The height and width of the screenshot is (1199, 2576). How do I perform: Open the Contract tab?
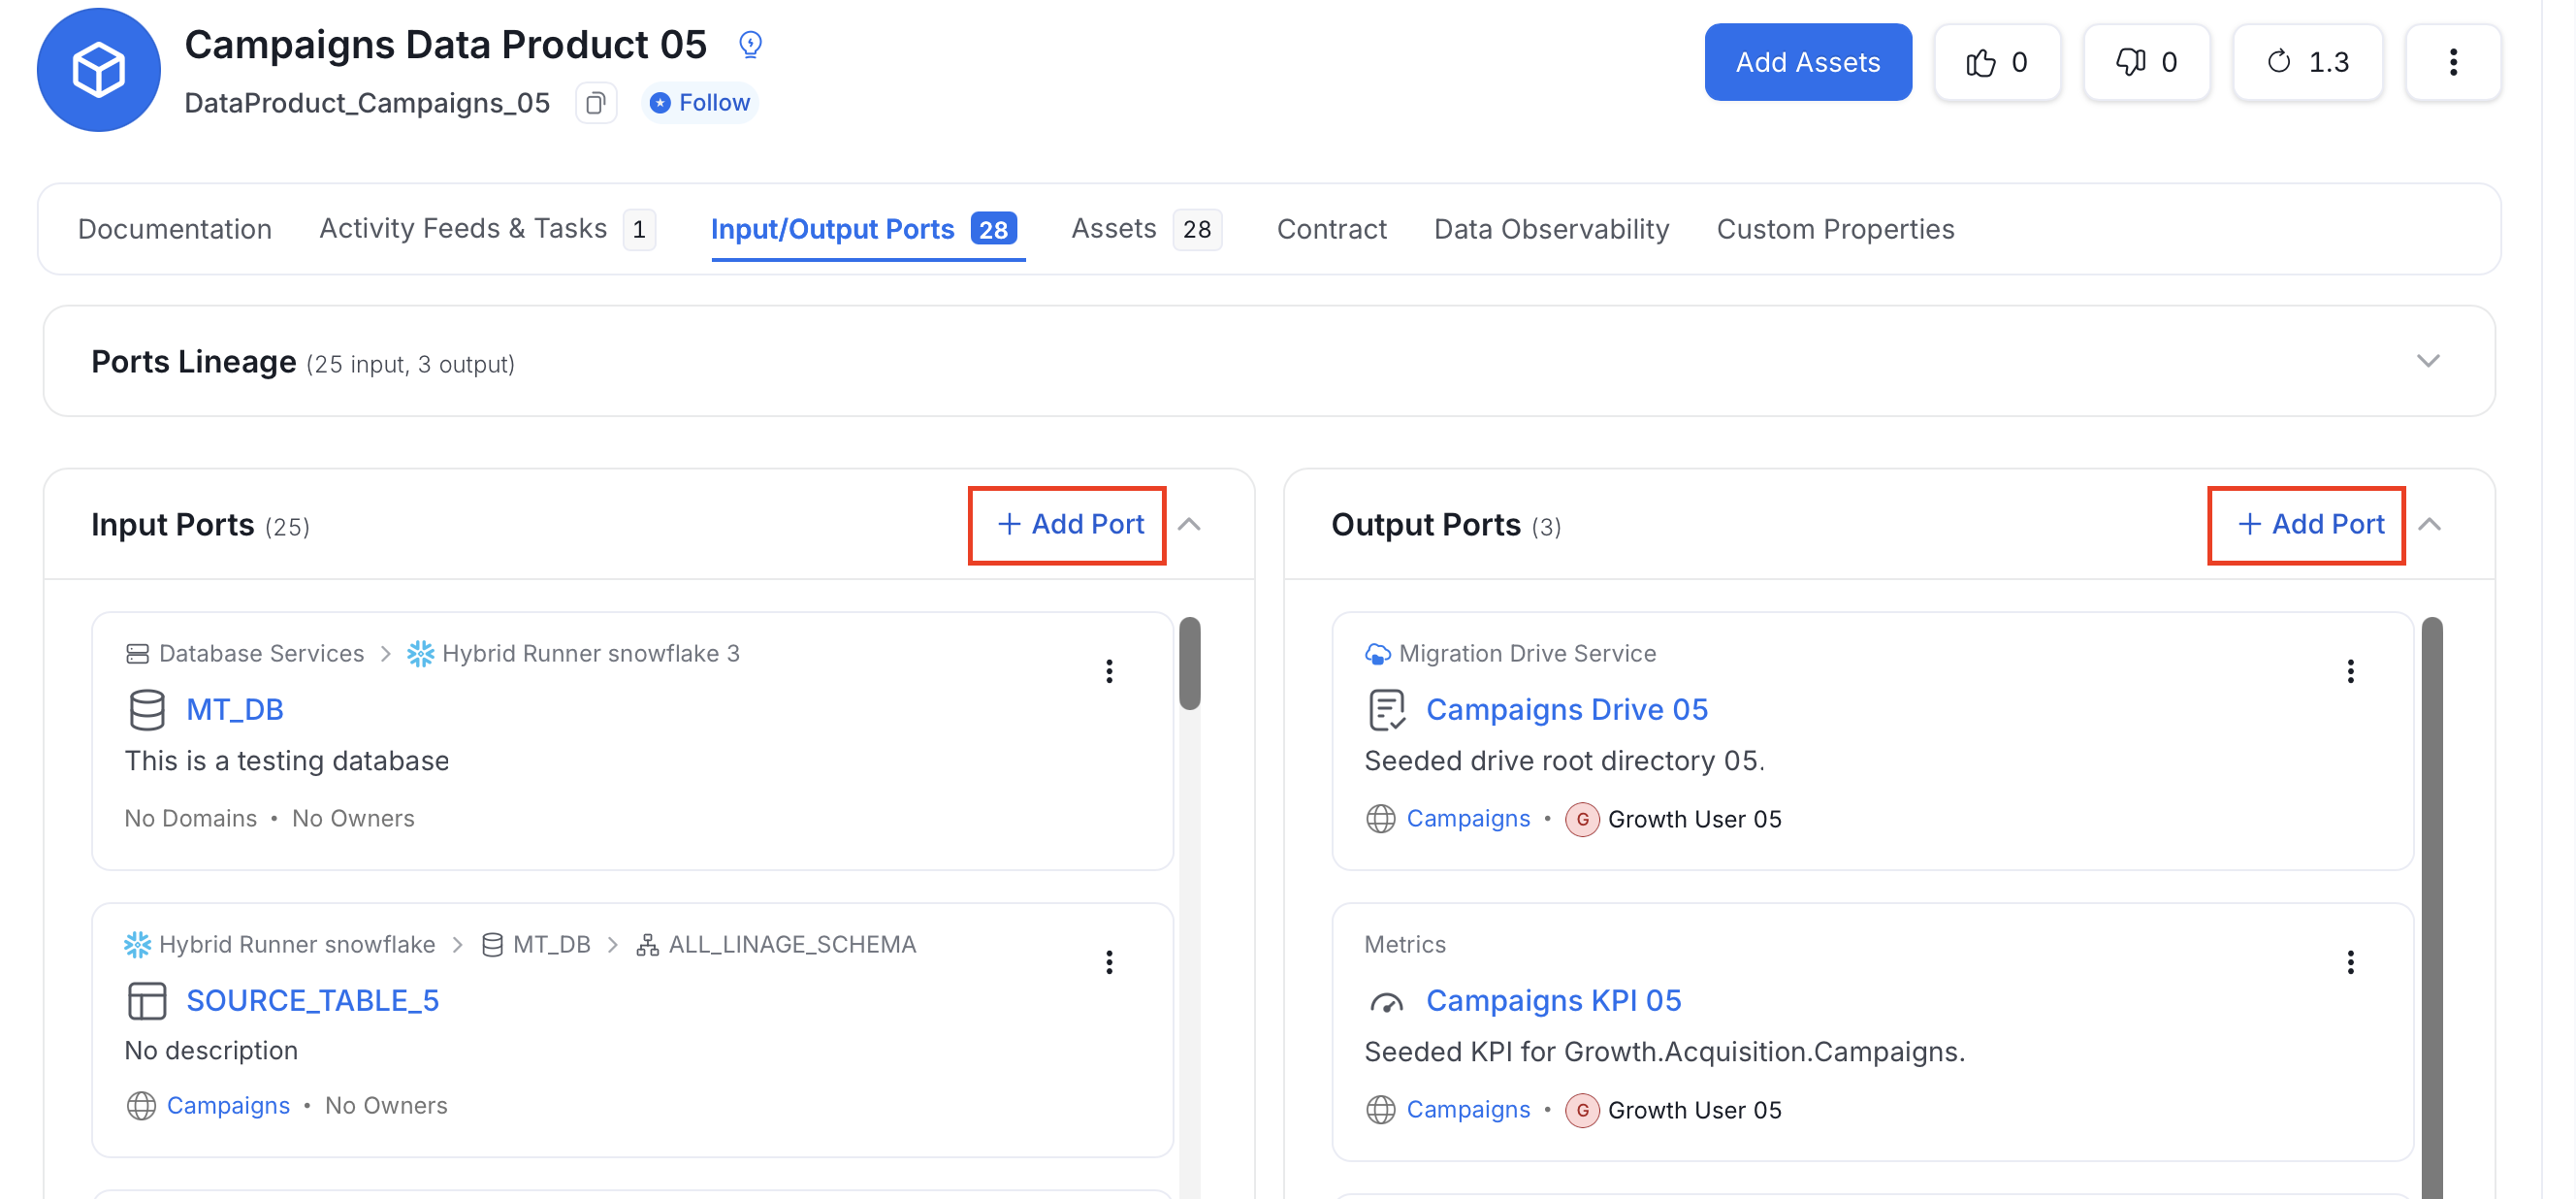pos(1331,229)
